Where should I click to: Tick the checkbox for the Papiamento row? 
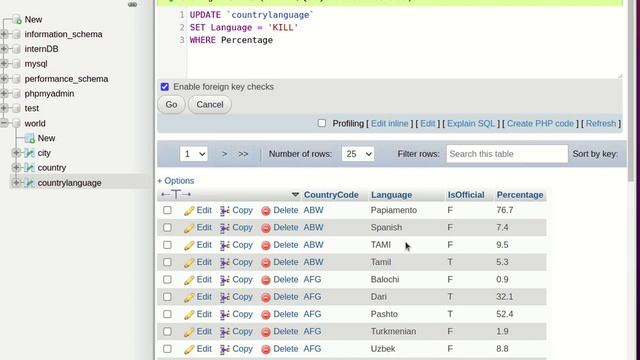[167, 210]
